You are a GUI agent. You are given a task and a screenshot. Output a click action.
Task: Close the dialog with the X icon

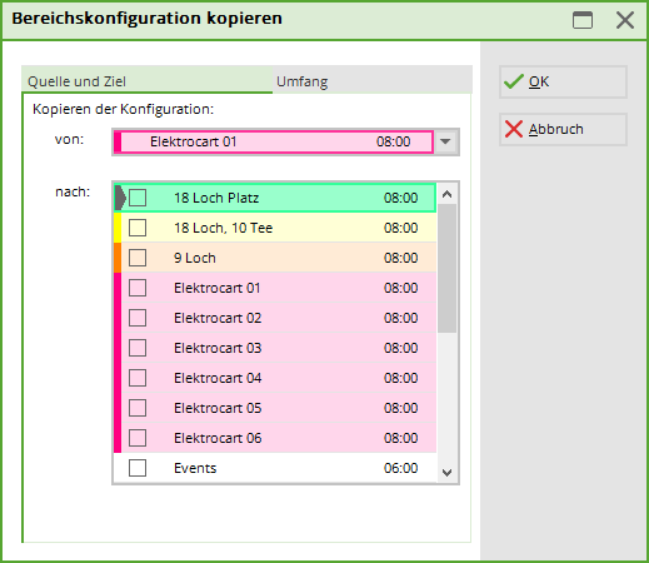[x=625, y=20]
